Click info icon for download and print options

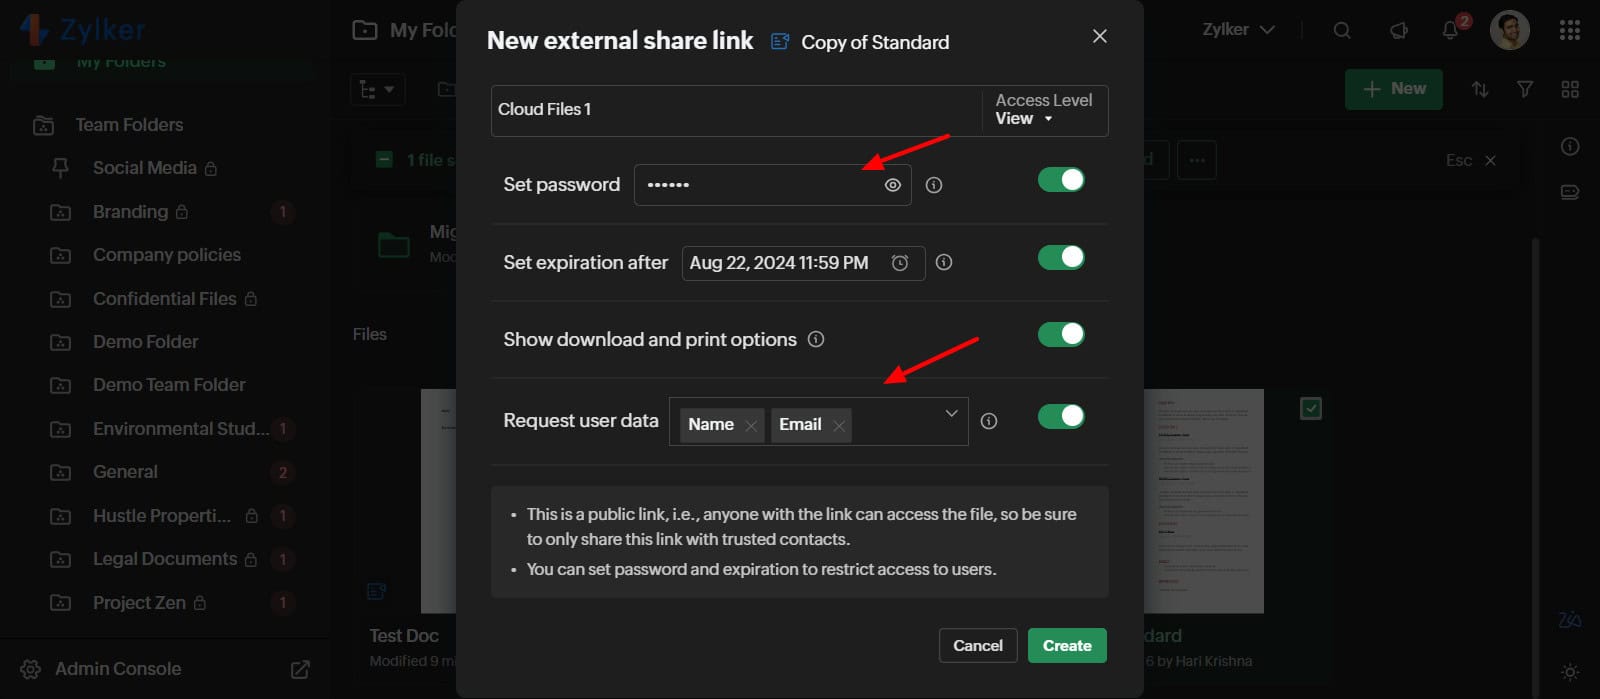(816, 339)
